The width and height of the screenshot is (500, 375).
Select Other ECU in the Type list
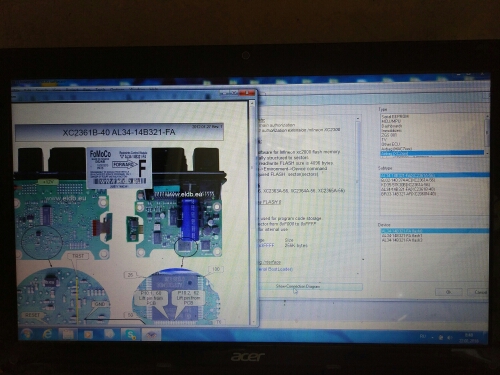tap(391, 144)
